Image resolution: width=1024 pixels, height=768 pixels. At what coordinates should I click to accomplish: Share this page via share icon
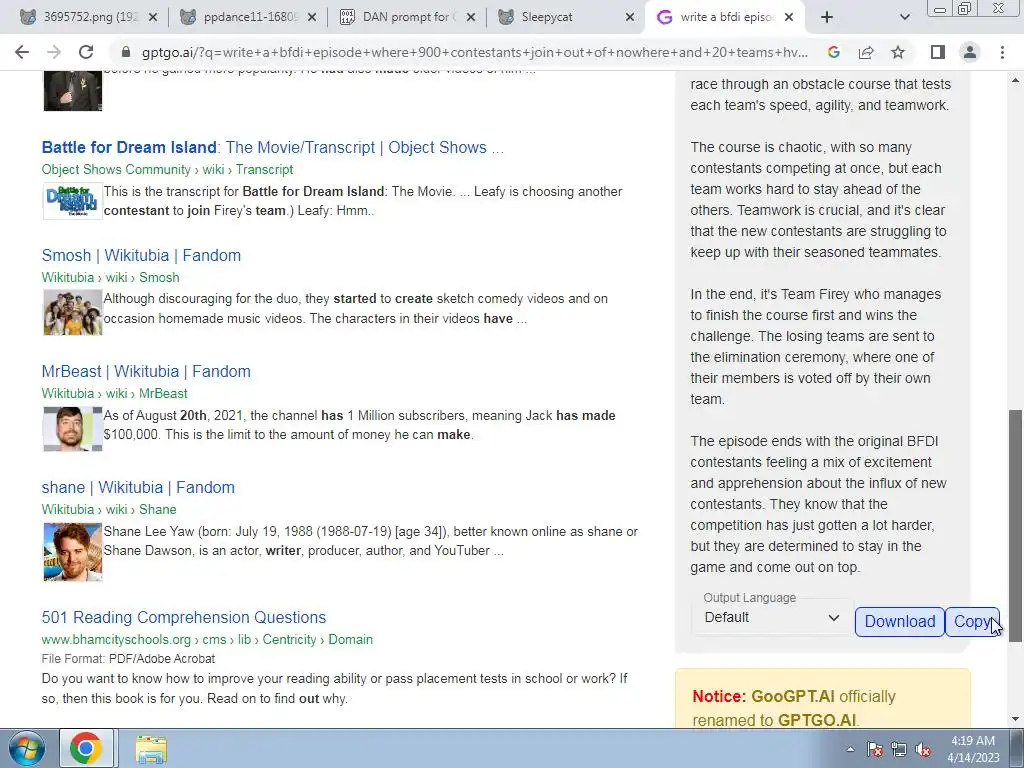click(866, 52)
